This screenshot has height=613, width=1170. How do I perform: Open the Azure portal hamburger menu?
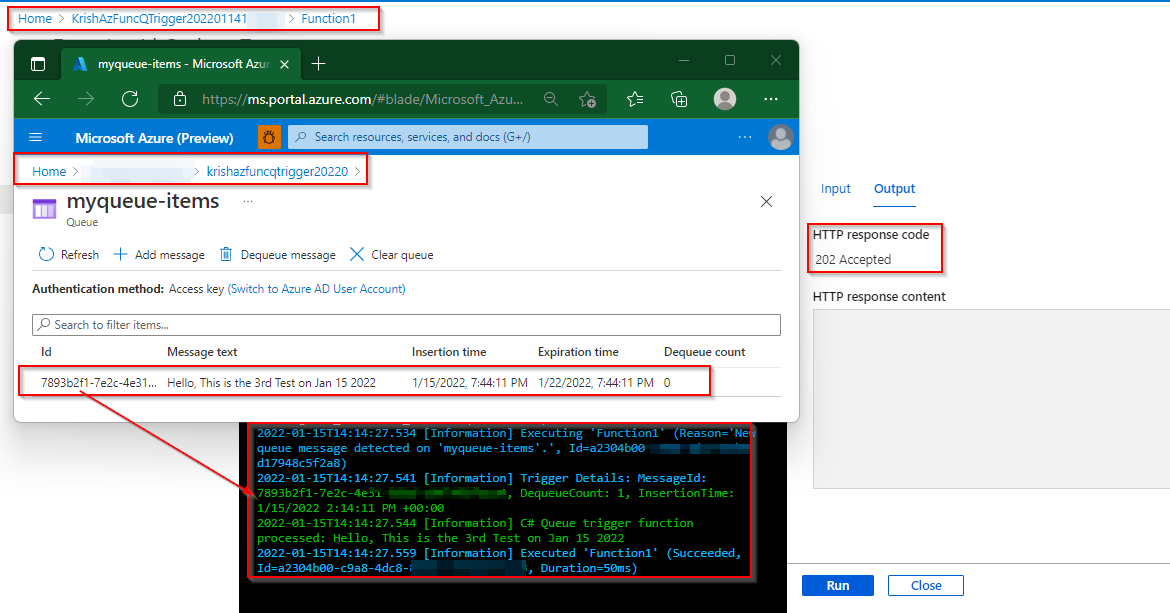tap(35, 137)
